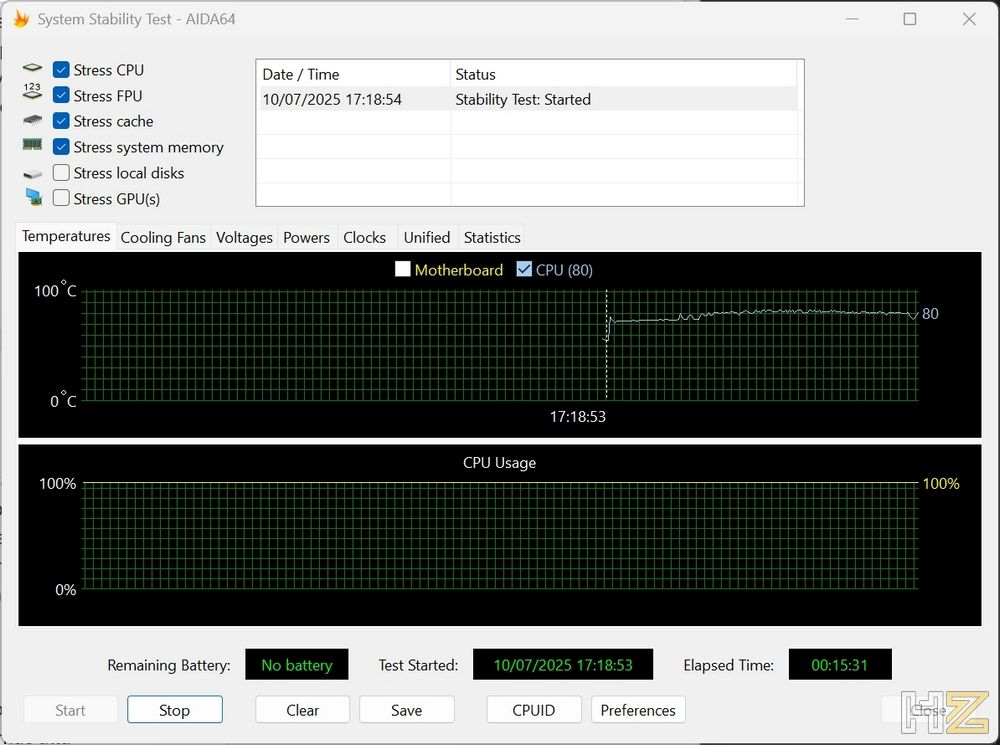This screenshot has height=745, width=1000.
Task: Click the No battery field
Action: coord(297,665)
